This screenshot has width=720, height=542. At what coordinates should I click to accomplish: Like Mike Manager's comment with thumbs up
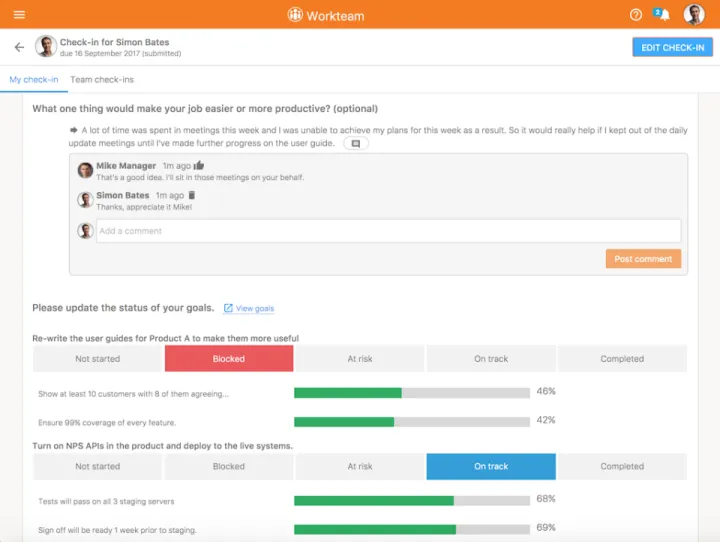(199, 166)
